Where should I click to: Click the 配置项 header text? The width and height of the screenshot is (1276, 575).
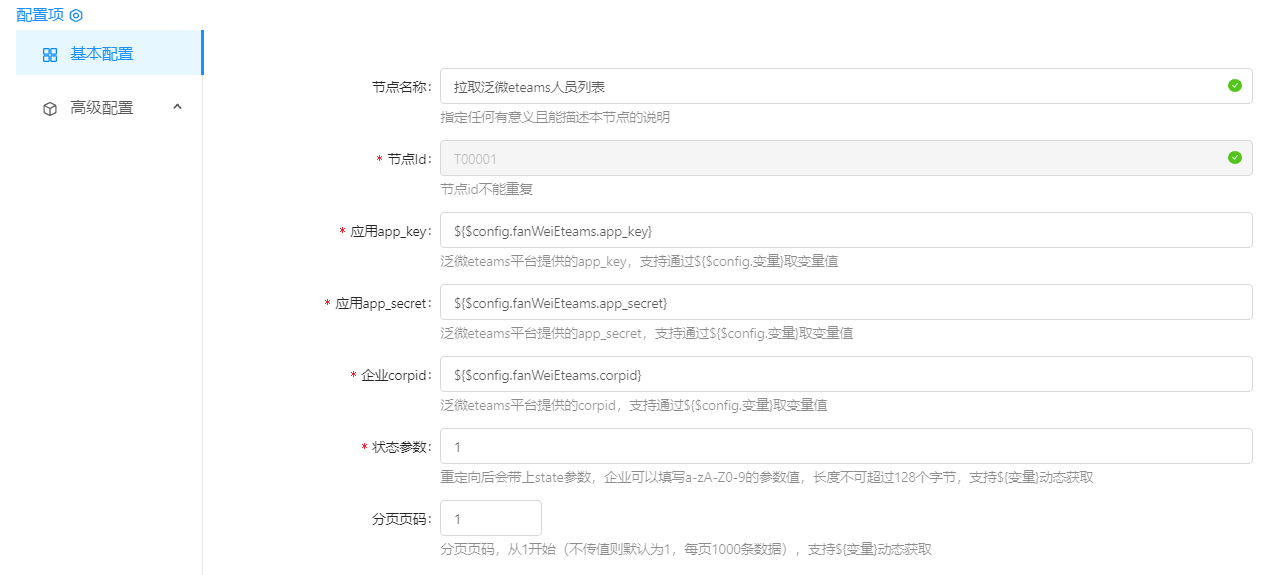coord(40,15)
